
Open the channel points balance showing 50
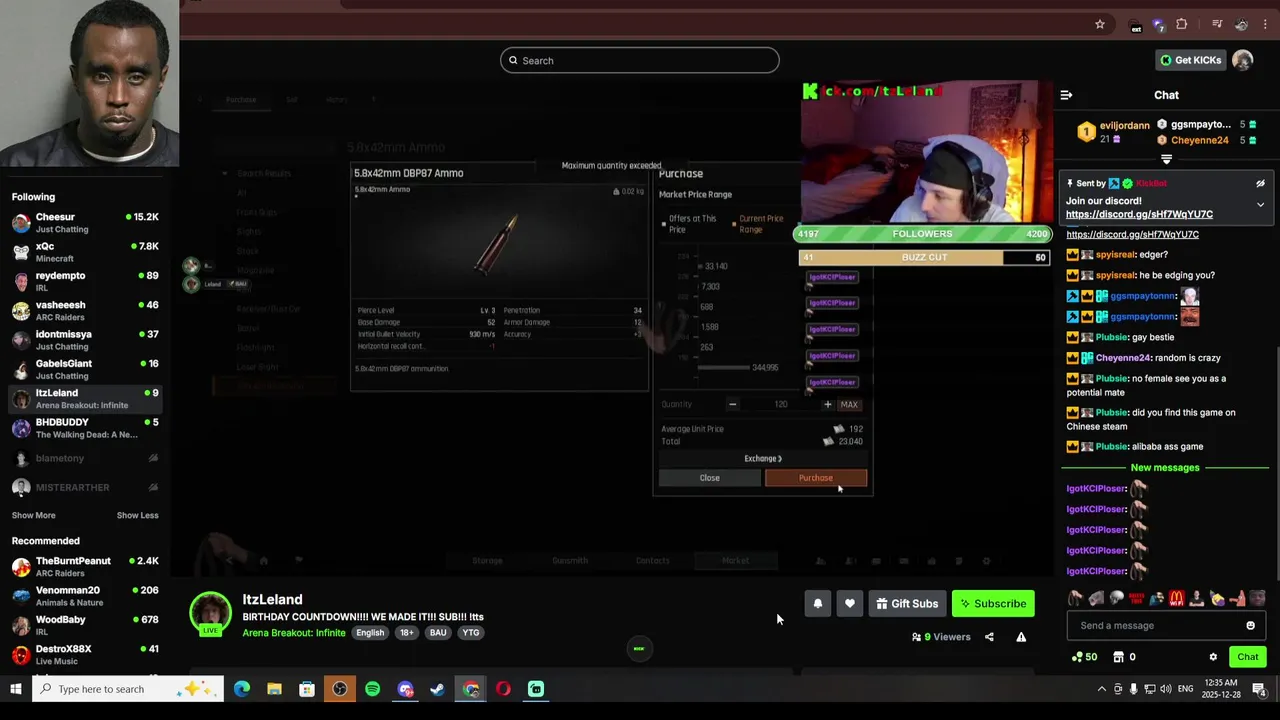(x=1084, y=657)
